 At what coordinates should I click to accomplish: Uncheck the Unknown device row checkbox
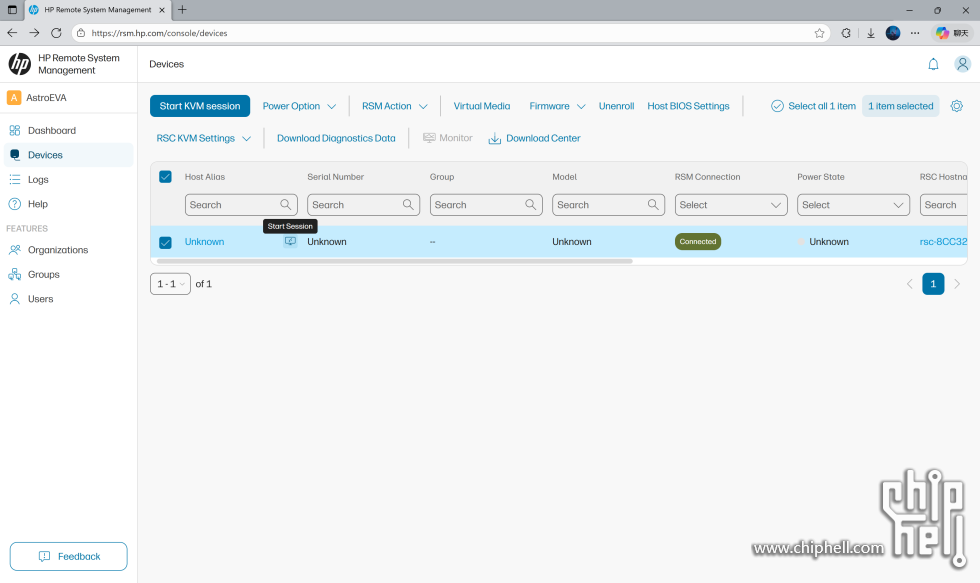(x=165, y=242)
